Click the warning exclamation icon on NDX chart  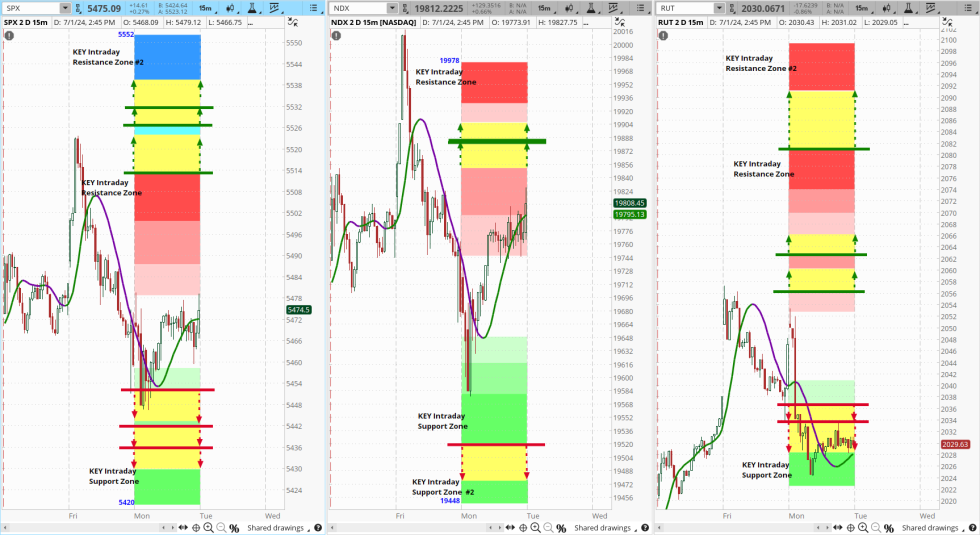coord(336,35)
